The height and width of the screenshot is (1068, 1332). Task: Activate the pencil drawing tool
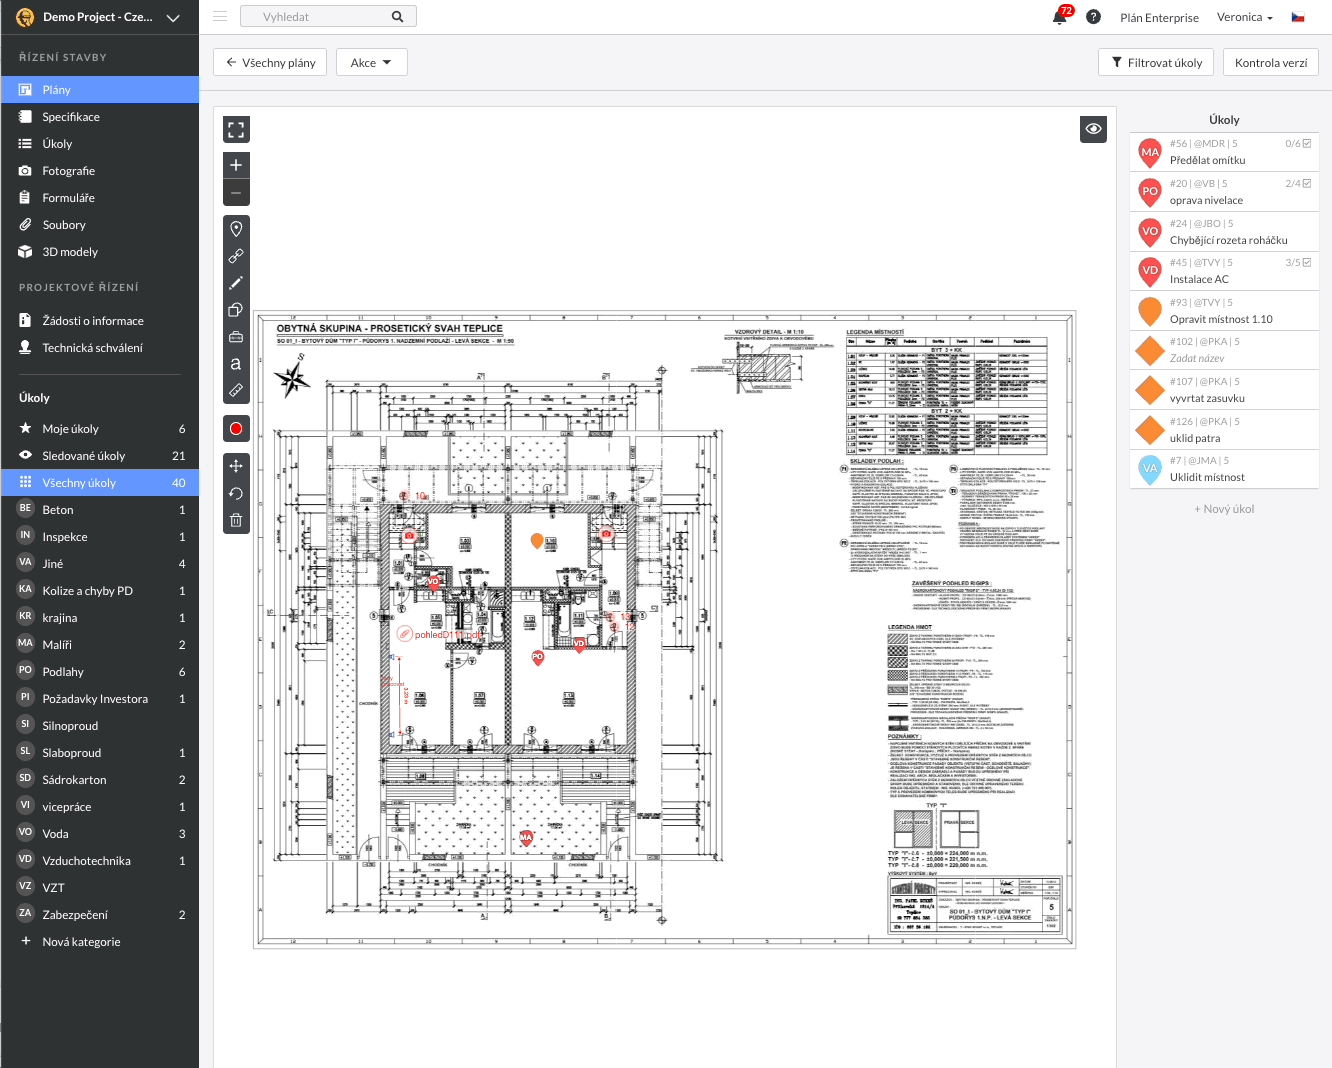(236, 282)
